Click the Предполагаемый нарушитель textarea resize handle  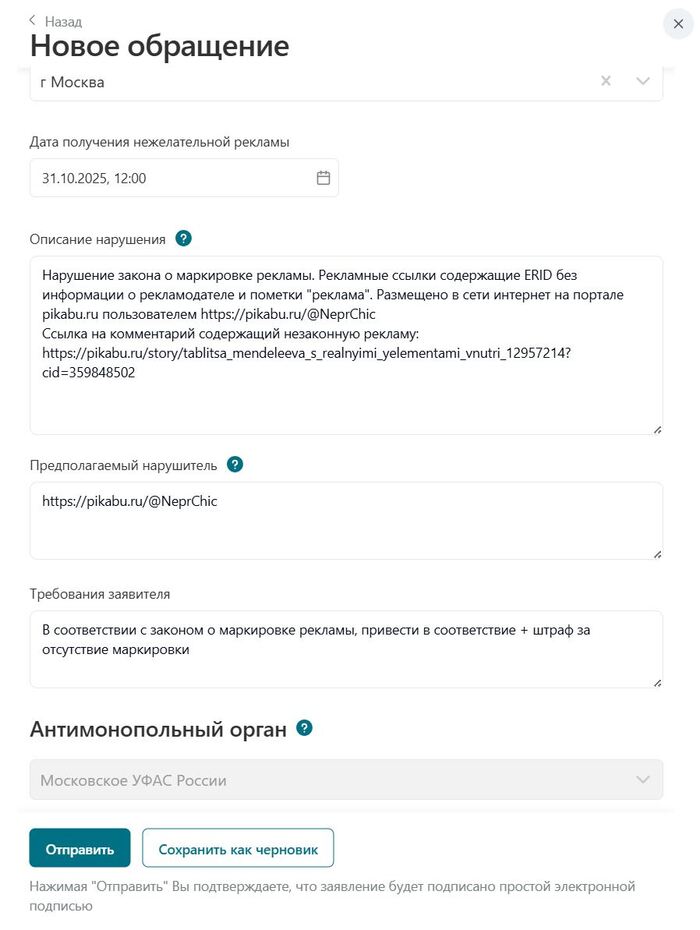pos(657,553)
